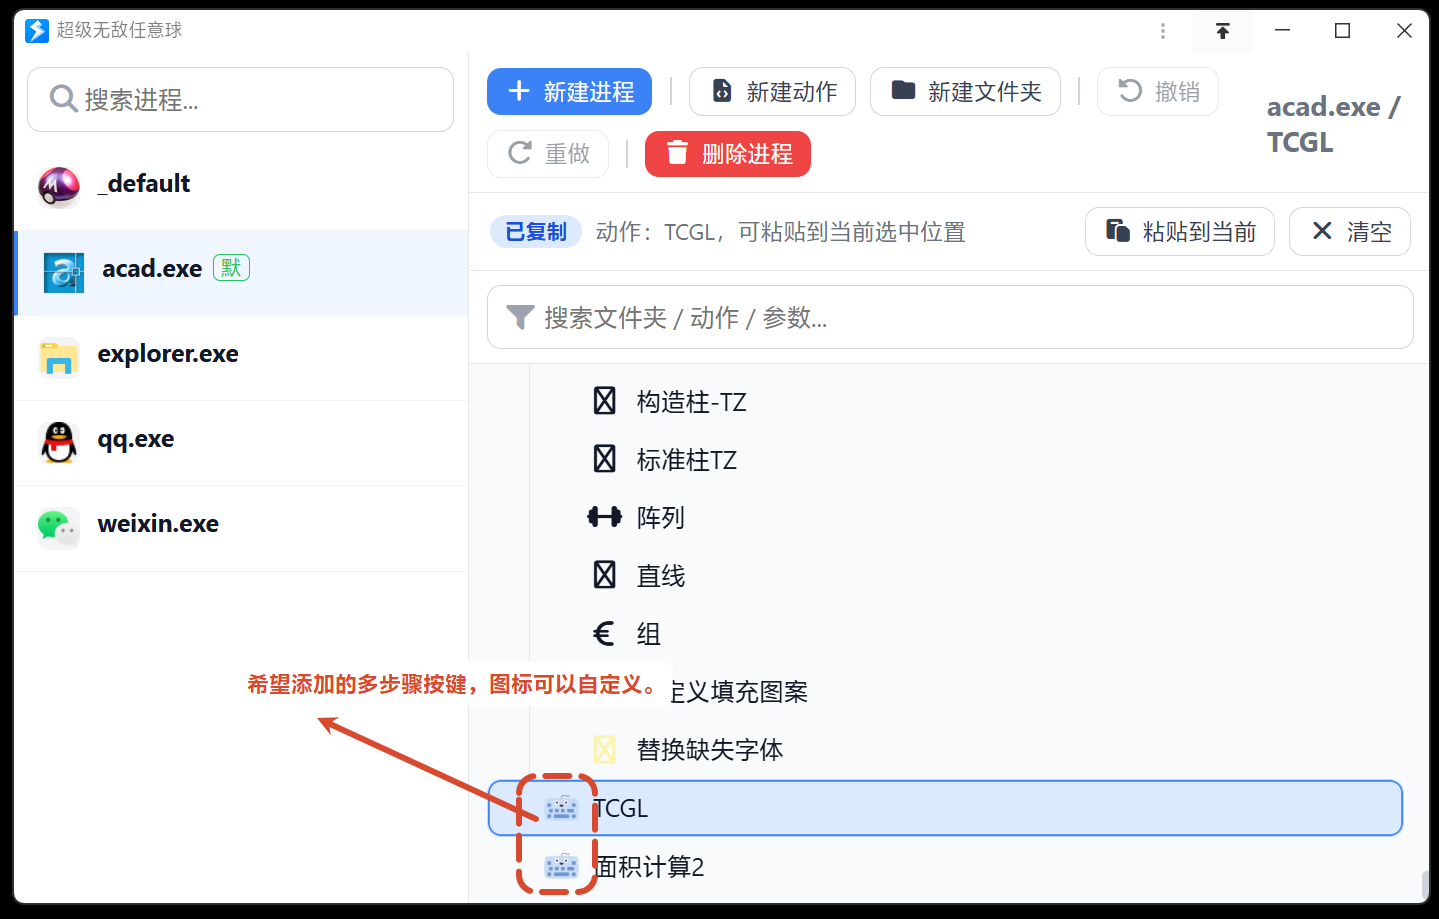Screen dimensions: 1439x919
Task: Click the dumbbell icon beside 阵列
Action: pyautogui.click(x=604, y=517)
